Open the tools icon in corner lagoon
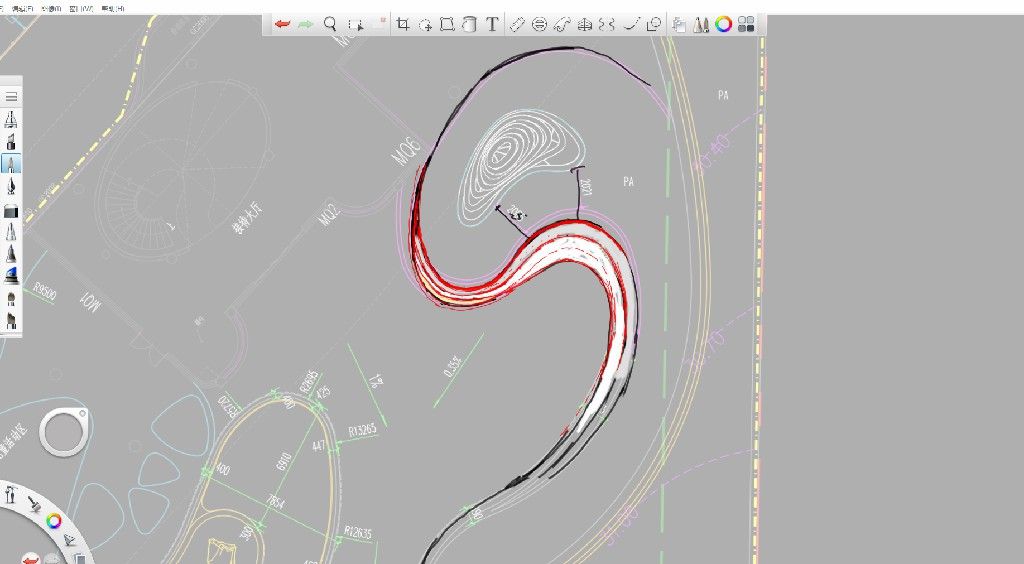This screenshot has height=564, width=1024. (x=10, y=495)
